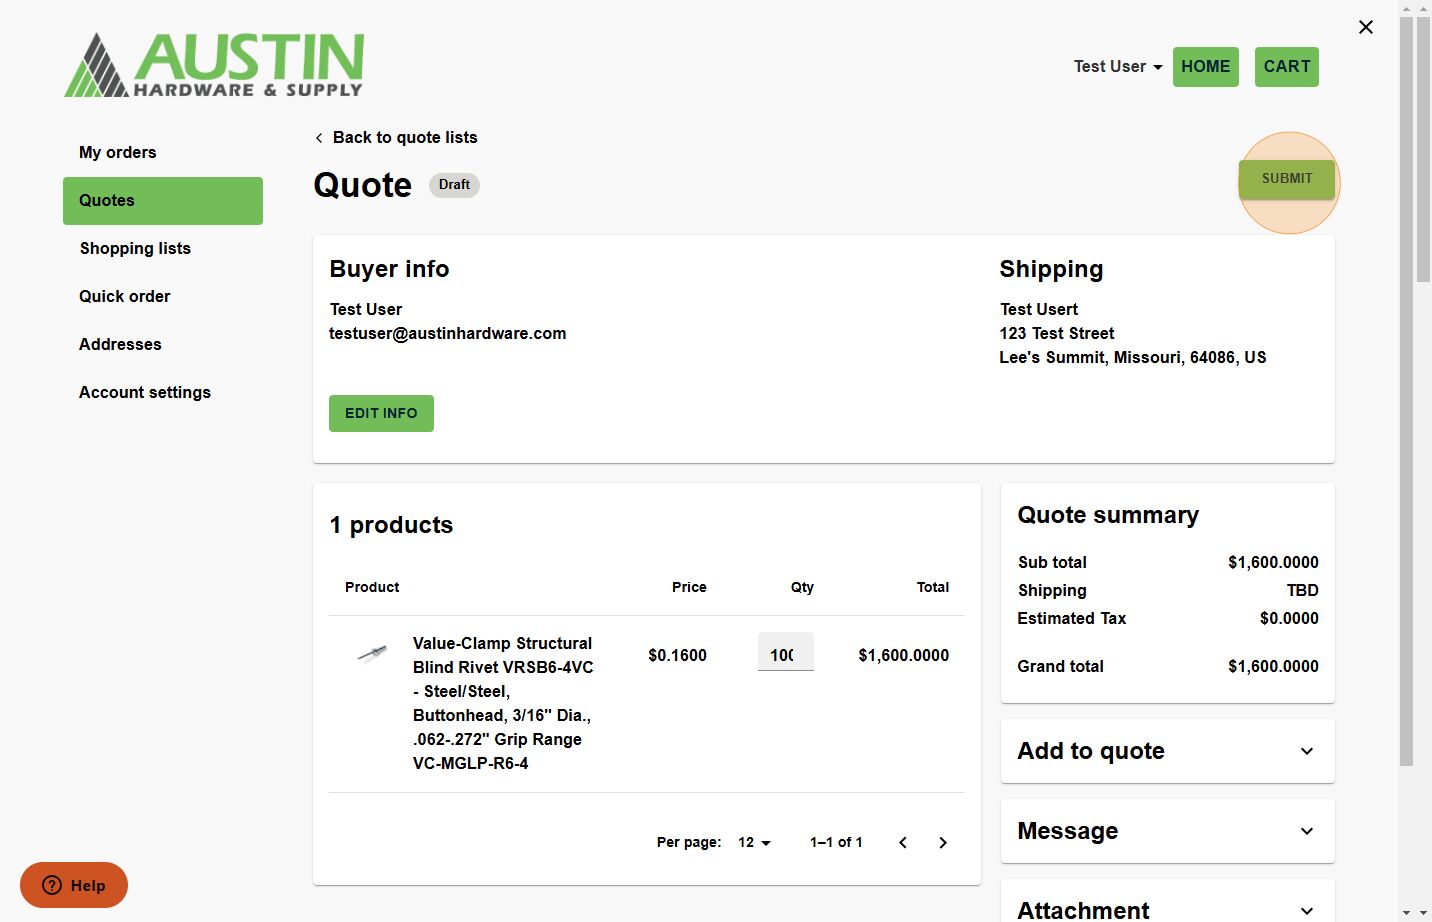Open the Test User account dropdown
The height and width of the screenshot is (922, 1432).
pos(1118,67)
